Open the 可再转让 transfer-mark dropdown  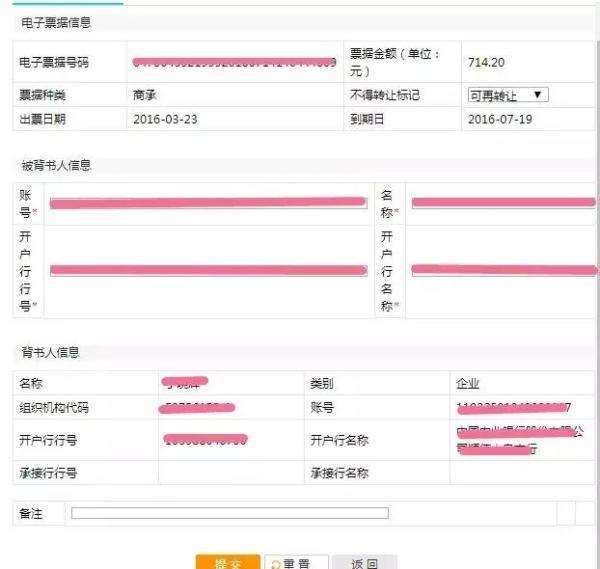pyautogui.click(x=508, y=95)
